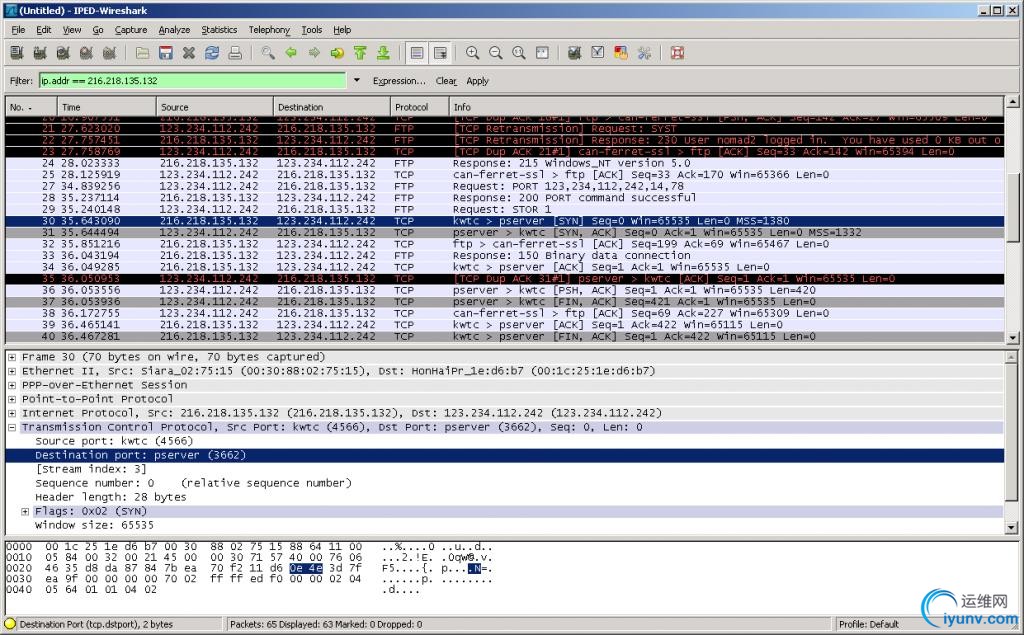
Task: Click the Zoom in icon
Action: [x=472, y=53]
